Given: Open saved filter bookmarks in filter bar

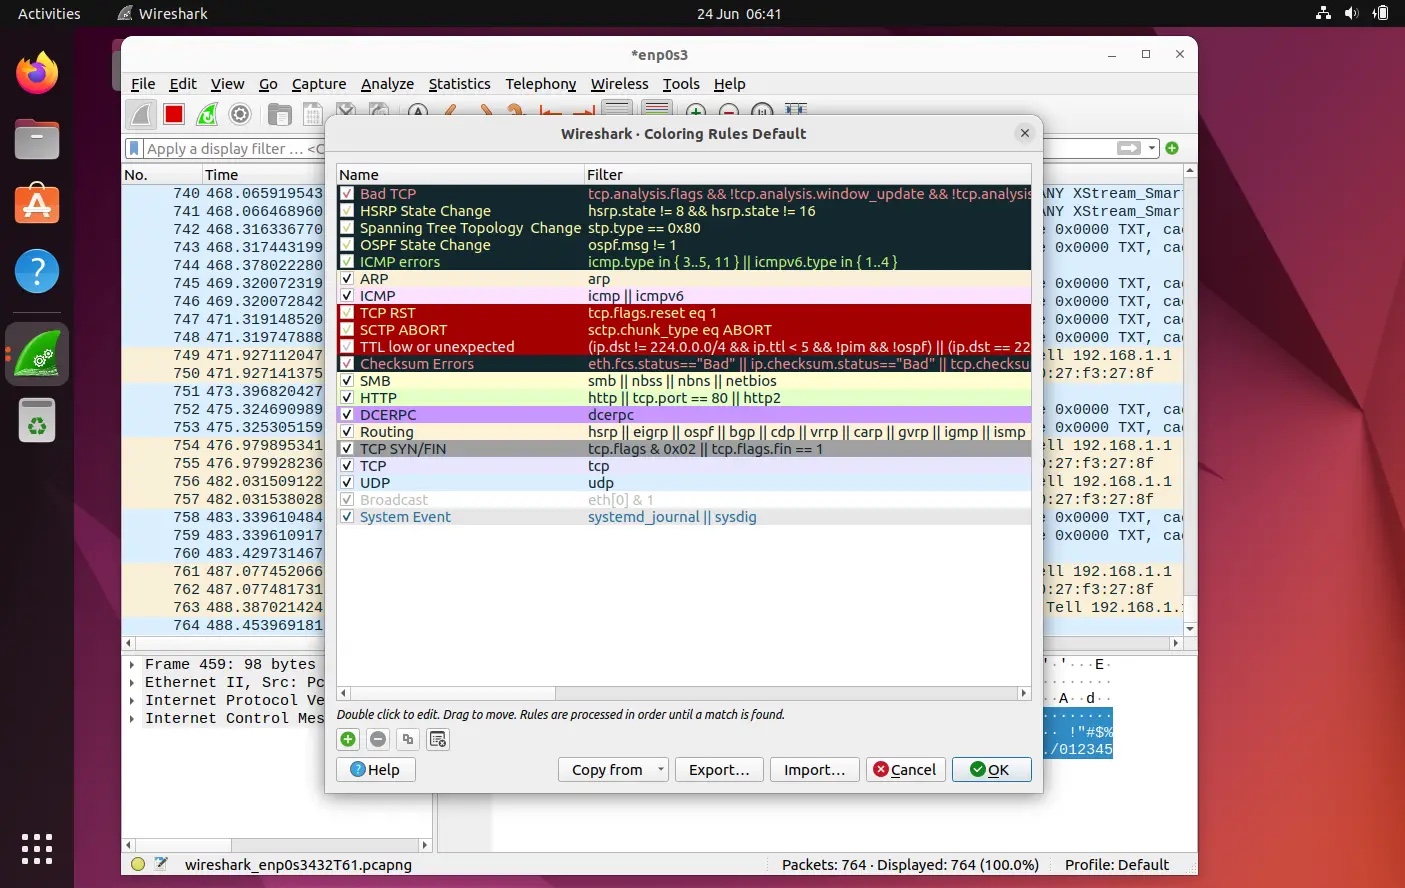Looking at the screenshot, I should 135,148.
